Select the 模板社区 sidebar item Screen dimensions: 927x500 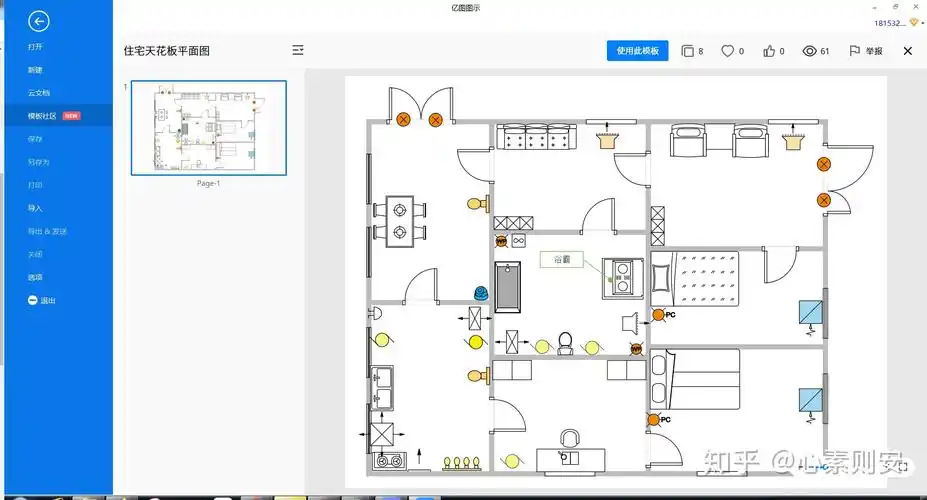tap(42, 116)
